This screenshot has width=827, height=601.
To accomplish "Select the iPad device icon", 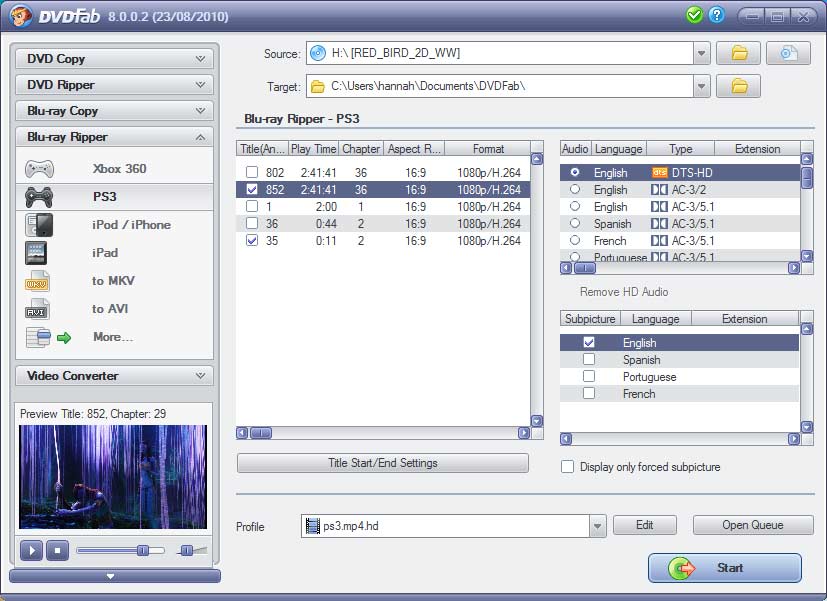I will [36, 253].
